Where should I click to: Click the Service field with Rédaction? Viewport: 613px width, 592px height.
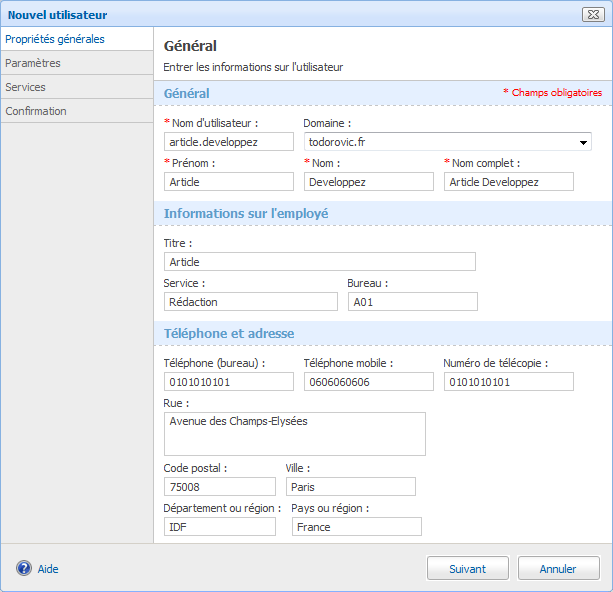pos(250,301)
